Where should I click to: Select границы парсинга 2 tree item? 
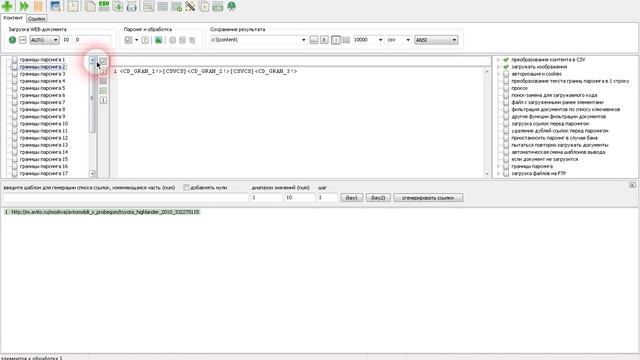[42, 67]
